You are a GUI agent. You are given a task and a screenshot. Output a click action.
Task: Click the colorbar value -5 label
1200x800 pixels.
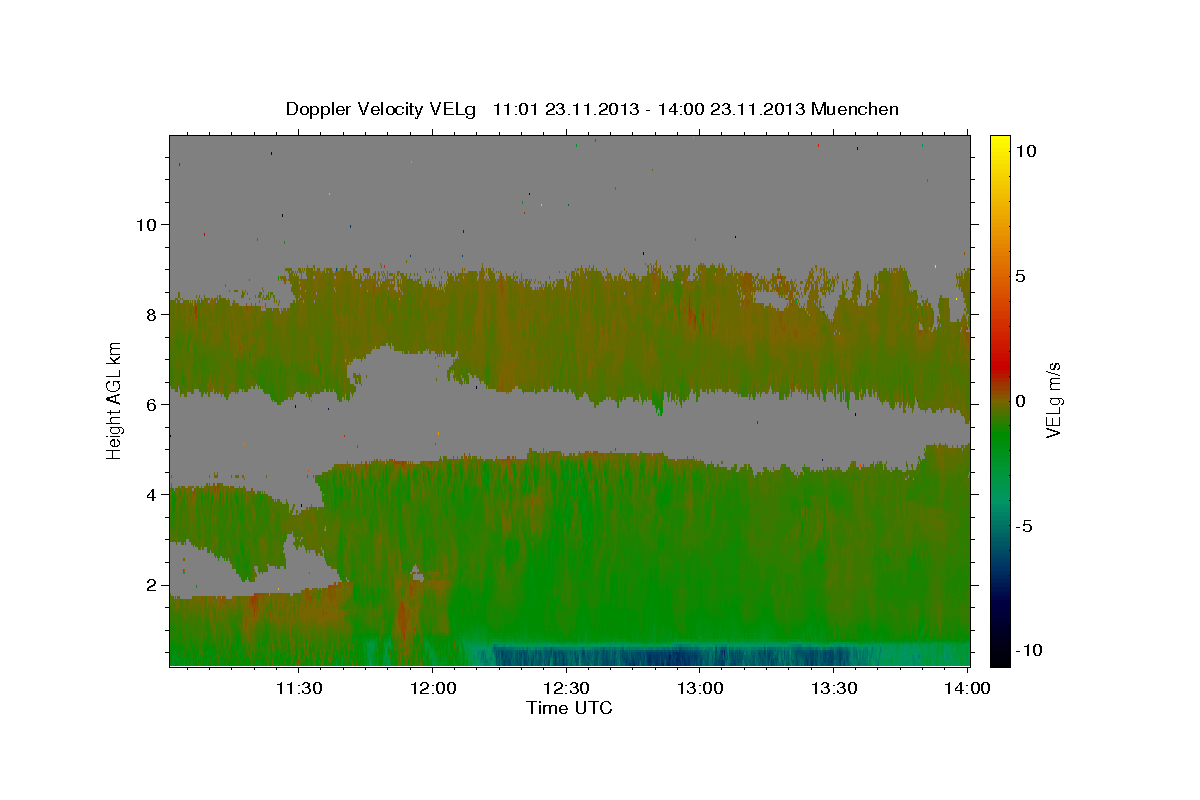[1024, 526]
